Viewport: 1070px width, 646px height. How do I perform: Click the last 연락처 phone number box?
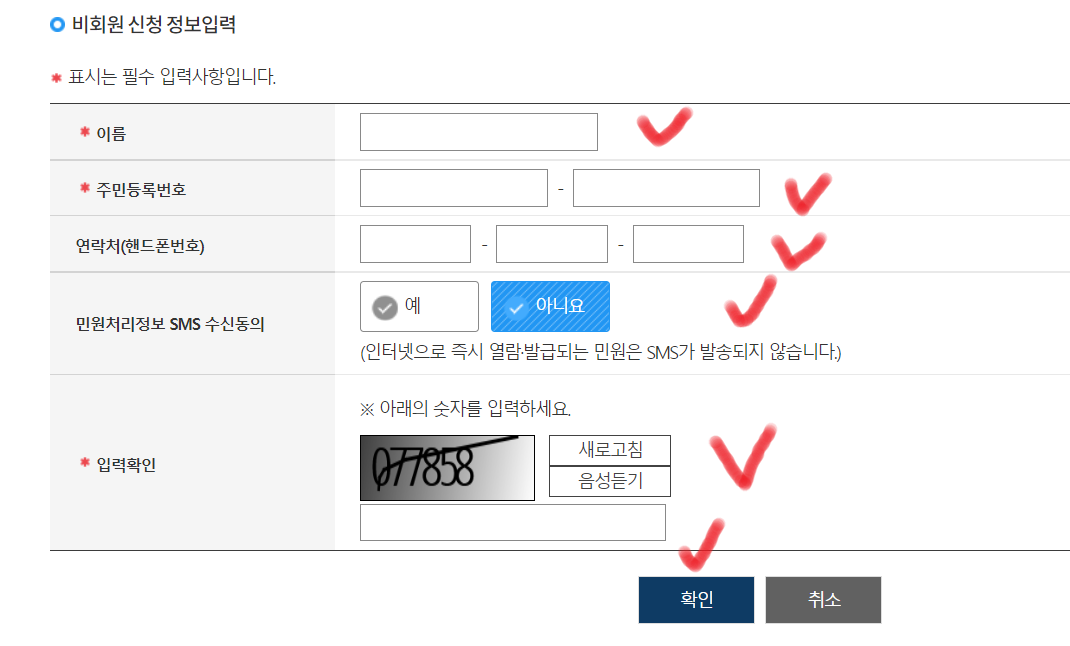click(x=688, y=244)
